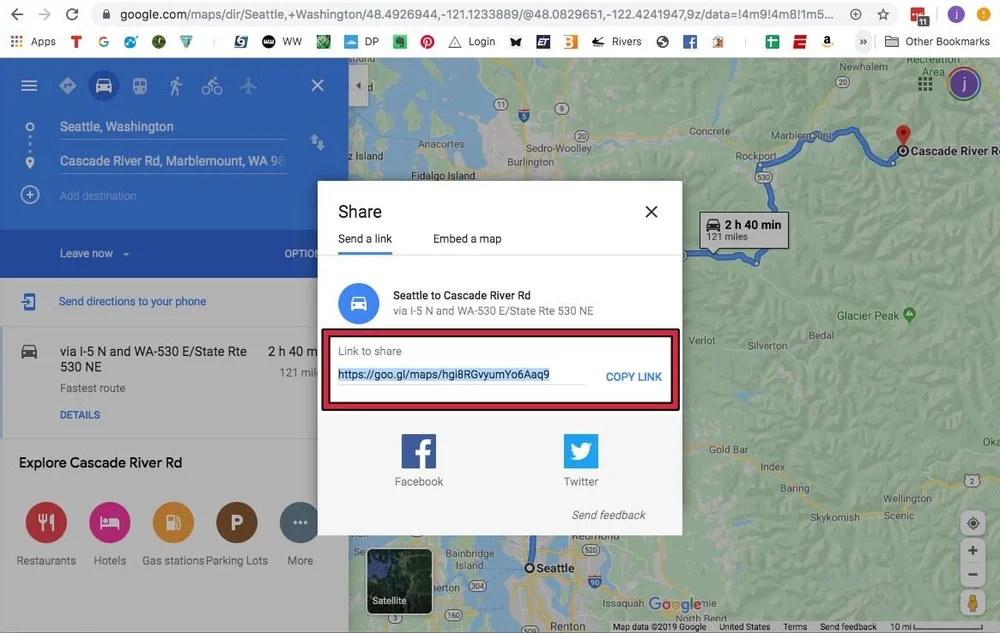Open the Google Maps hamburger menu

point(29,85)
